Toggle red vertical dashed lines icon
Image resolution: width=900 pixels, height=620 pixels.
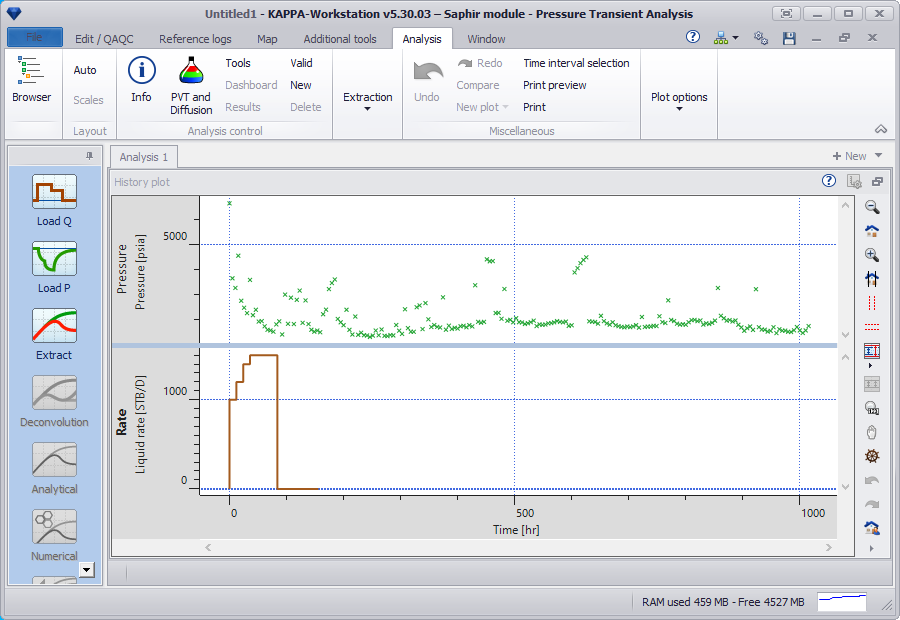(x=872, y=303)
